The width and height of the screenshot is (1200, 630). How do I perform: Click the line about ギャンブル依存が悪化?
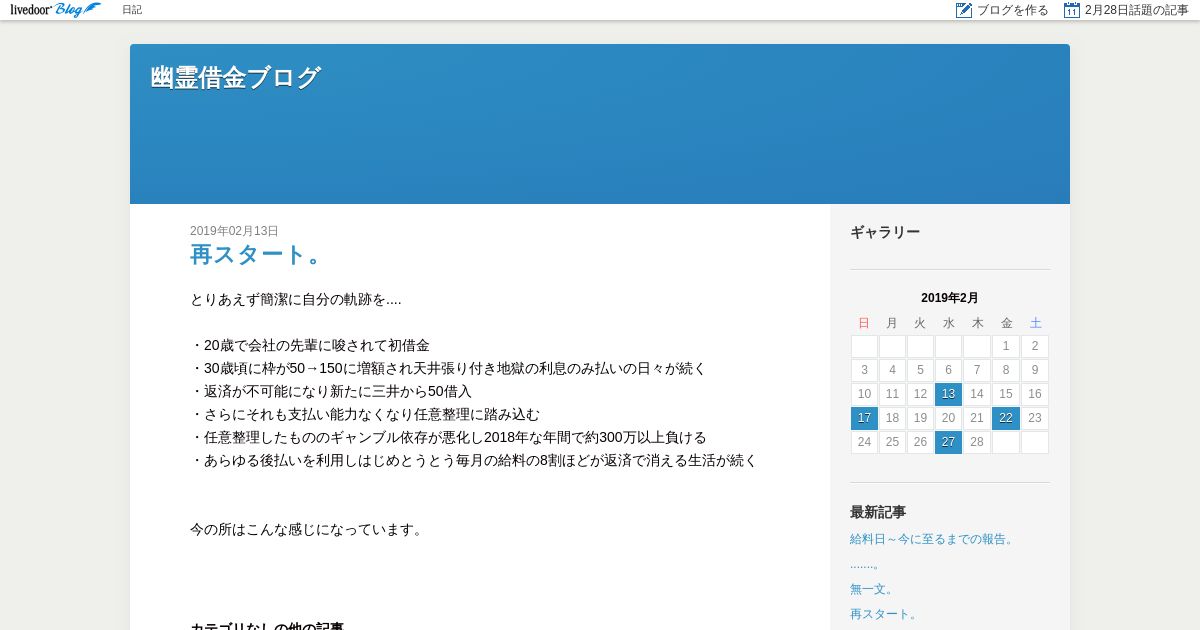[x=448, y=437]
